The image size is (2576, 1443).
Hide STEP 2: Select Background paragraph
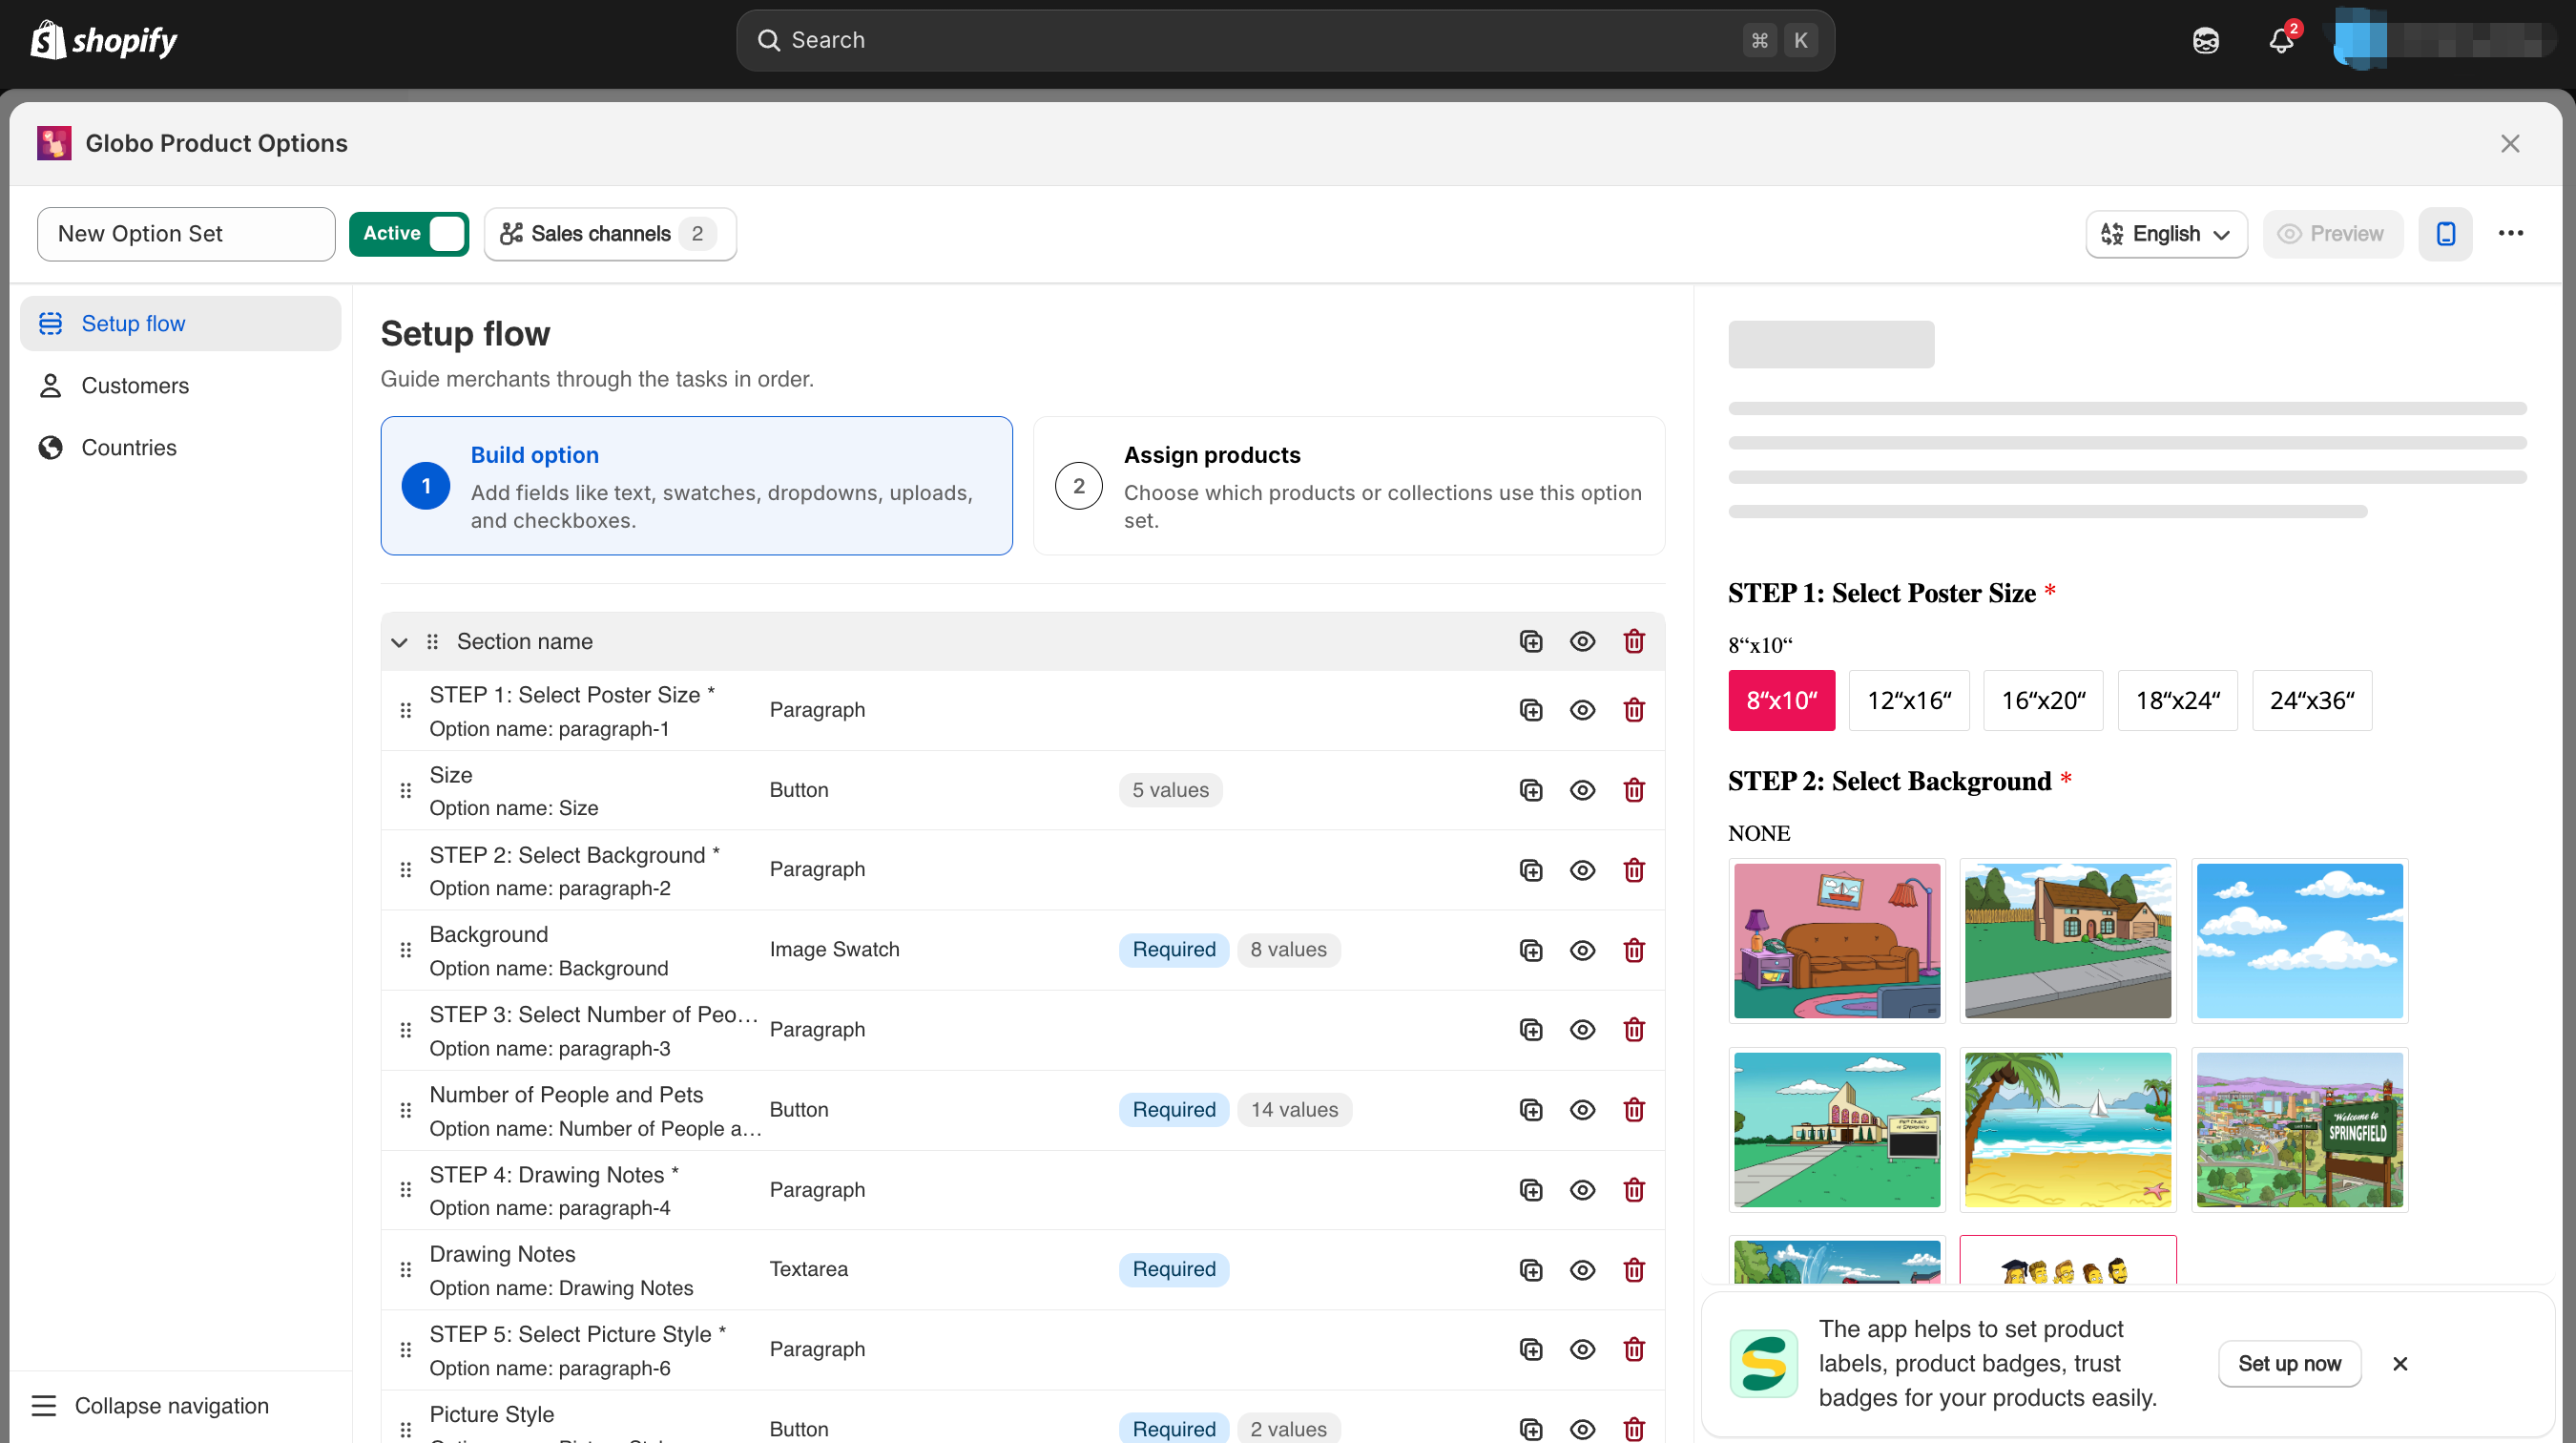[x=1582, y=870]
